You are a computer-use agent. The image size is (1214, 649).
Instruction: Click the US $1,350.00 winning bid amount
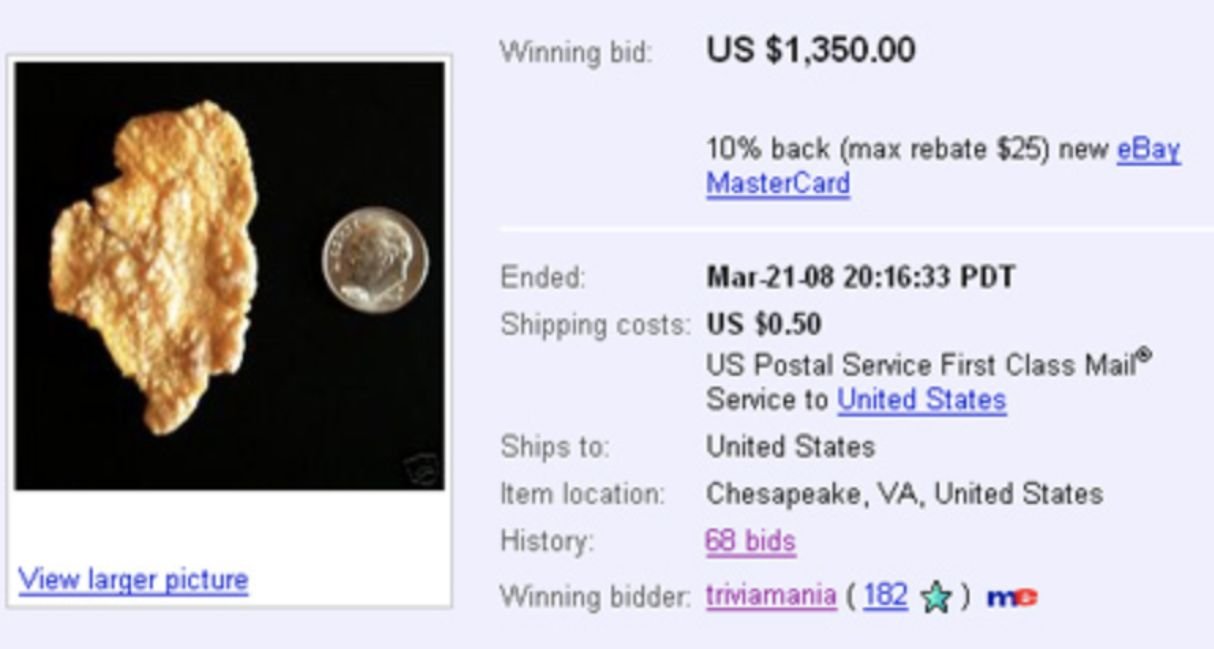[x=810, y=50]
